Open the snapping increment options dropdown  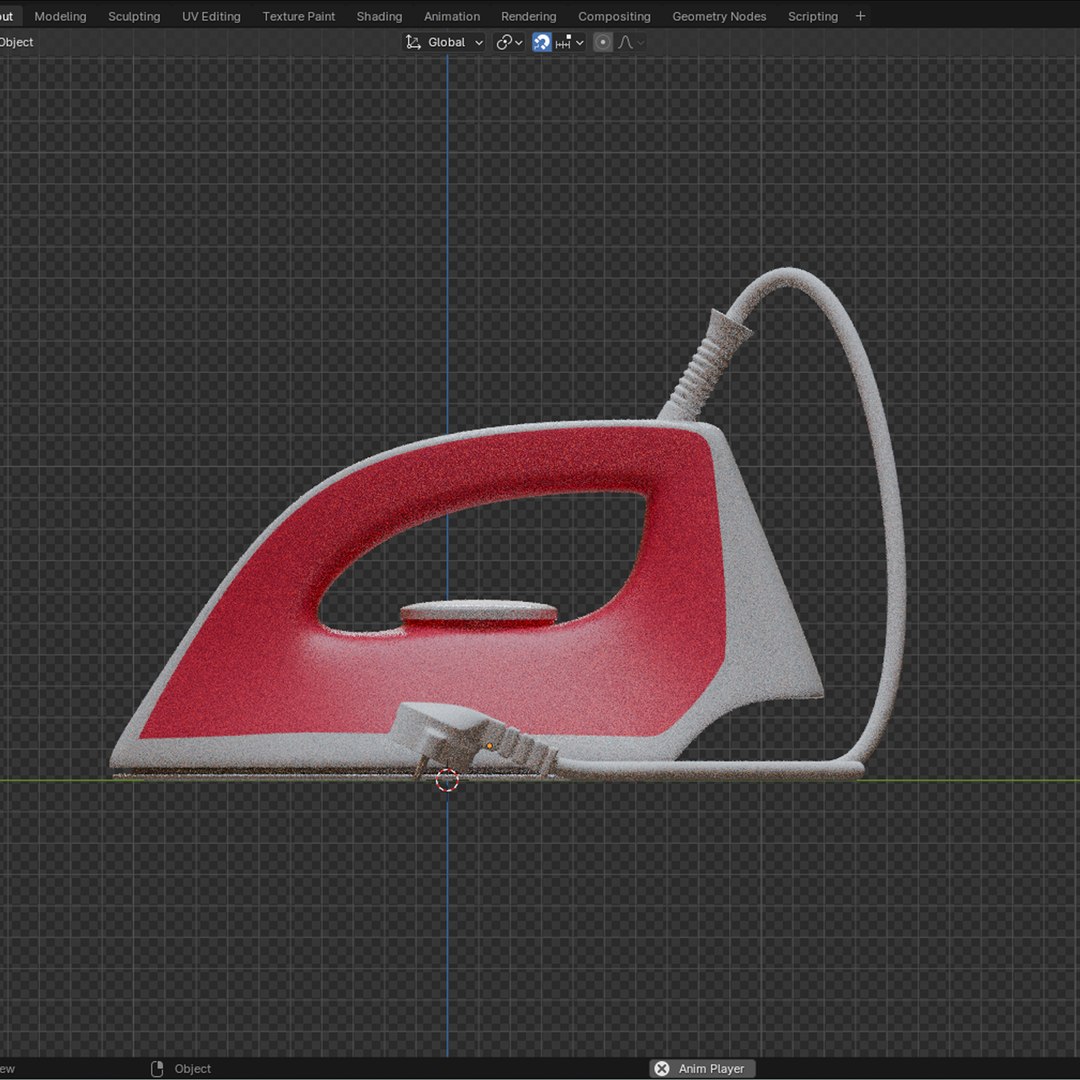click(570, 42)
